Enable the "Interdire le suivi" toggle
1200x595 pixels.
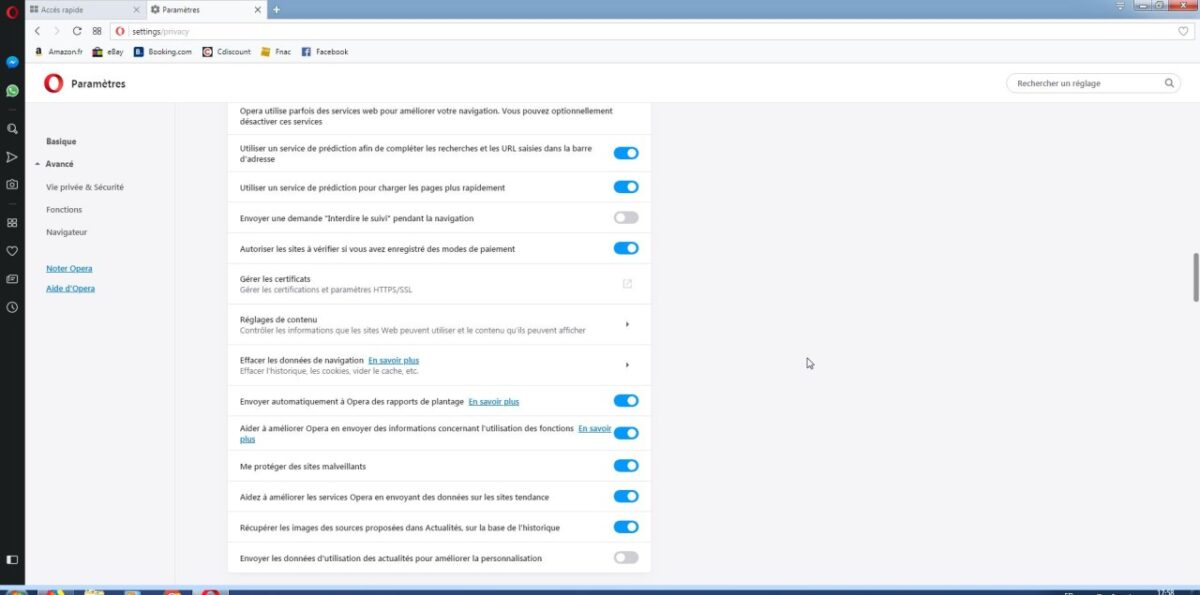(626, 217)
